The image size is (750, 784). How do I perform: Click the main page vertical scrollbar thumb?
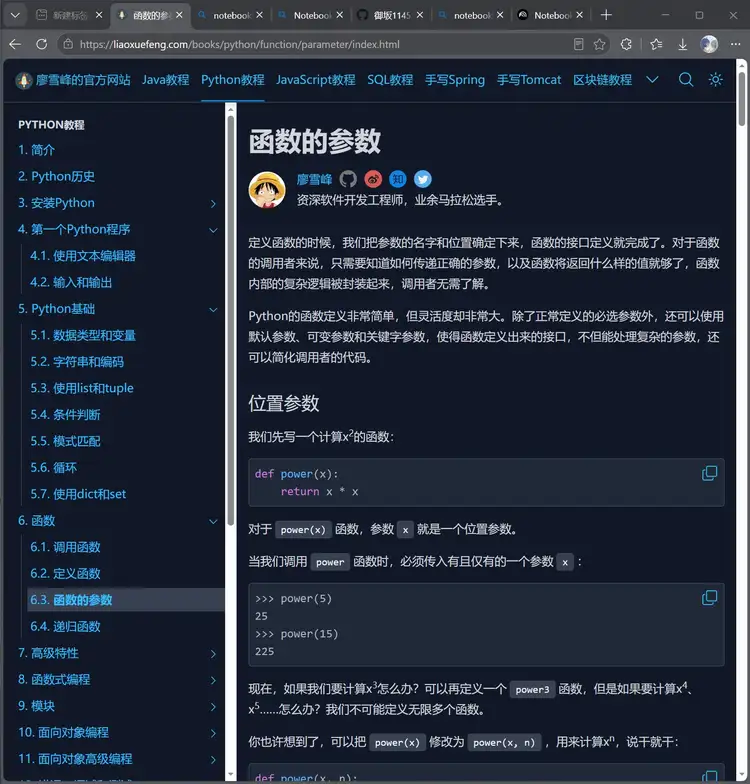click(x=742, y=99)
